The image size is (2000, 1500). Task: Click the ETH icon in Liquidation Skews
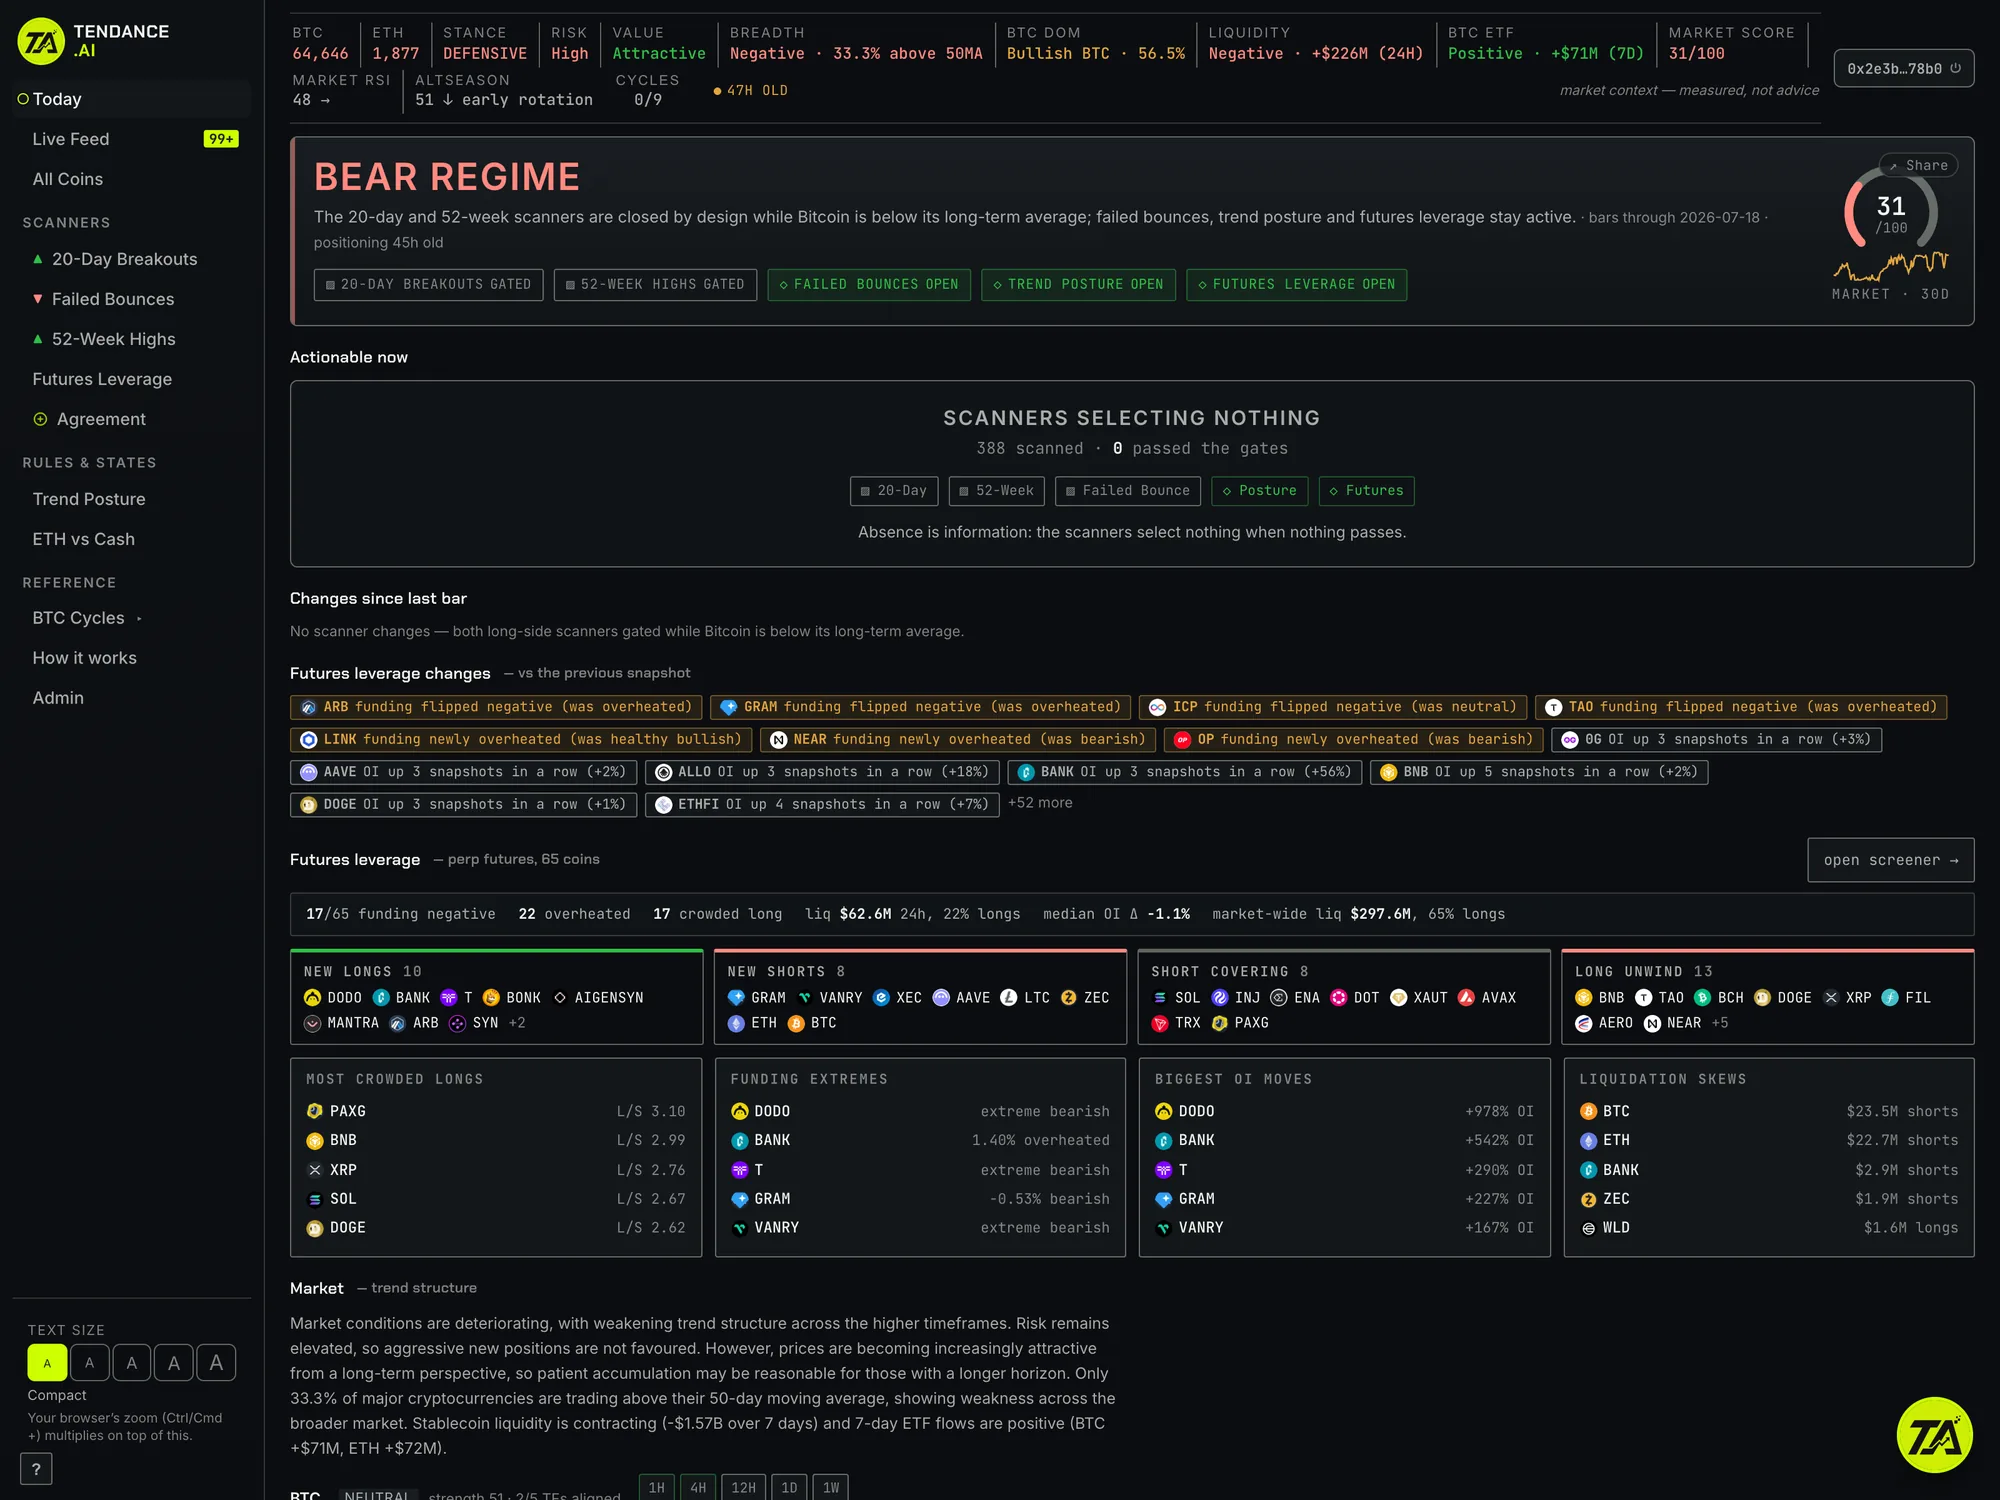click(1588, 1140)
